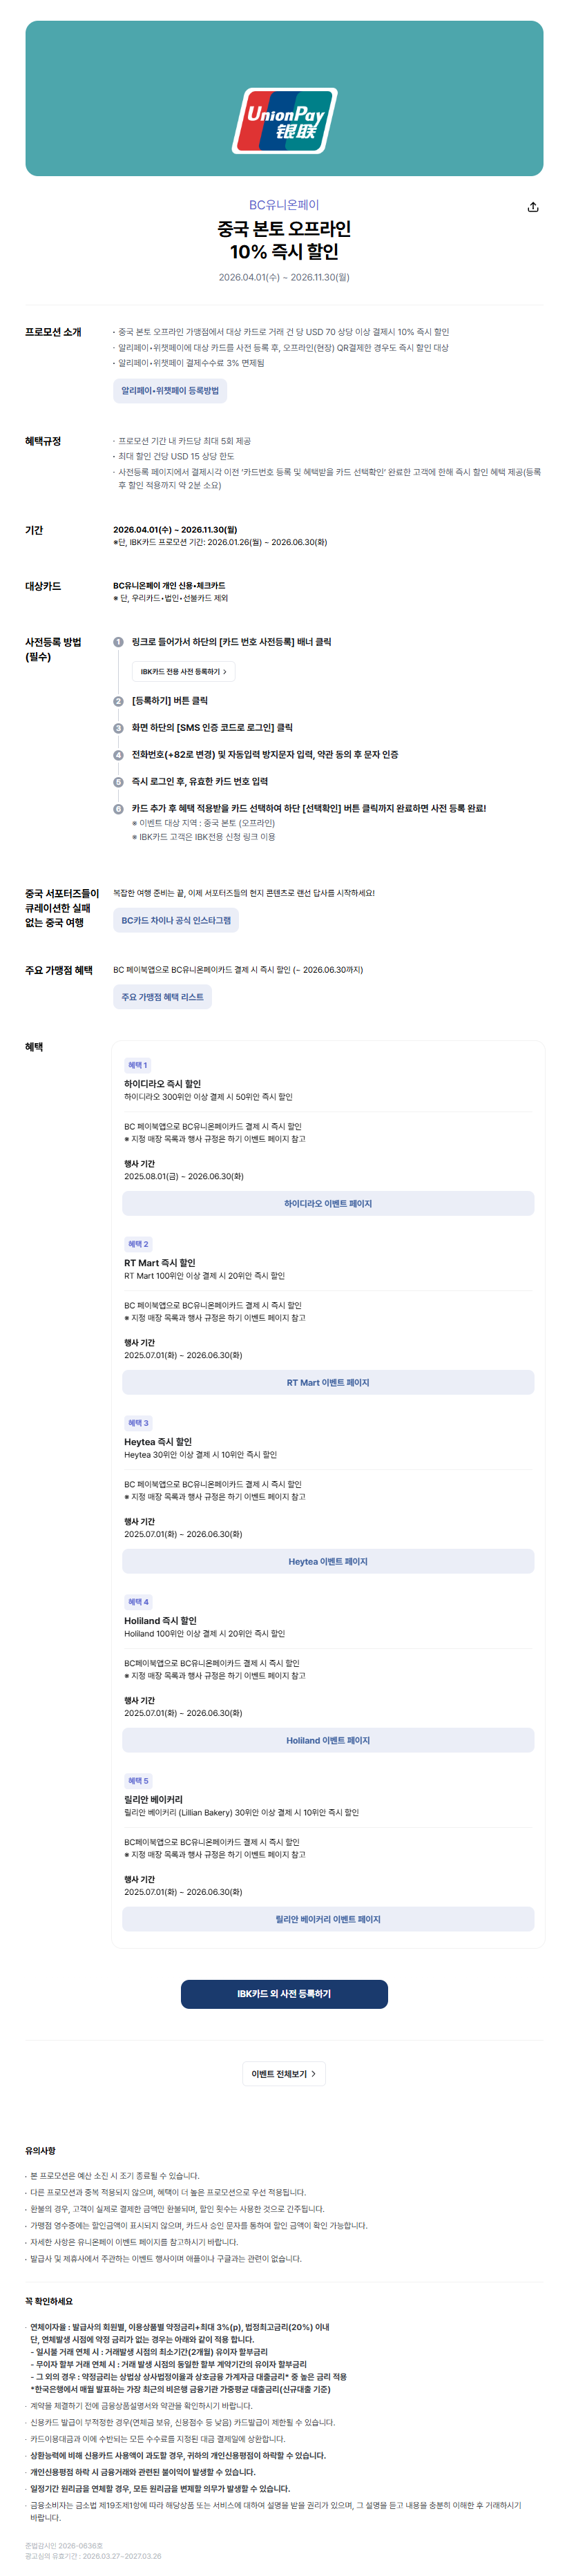Open the RT Mart 이벤트 페이지 button
The image size is (567, 2576).
point(327,1383)
